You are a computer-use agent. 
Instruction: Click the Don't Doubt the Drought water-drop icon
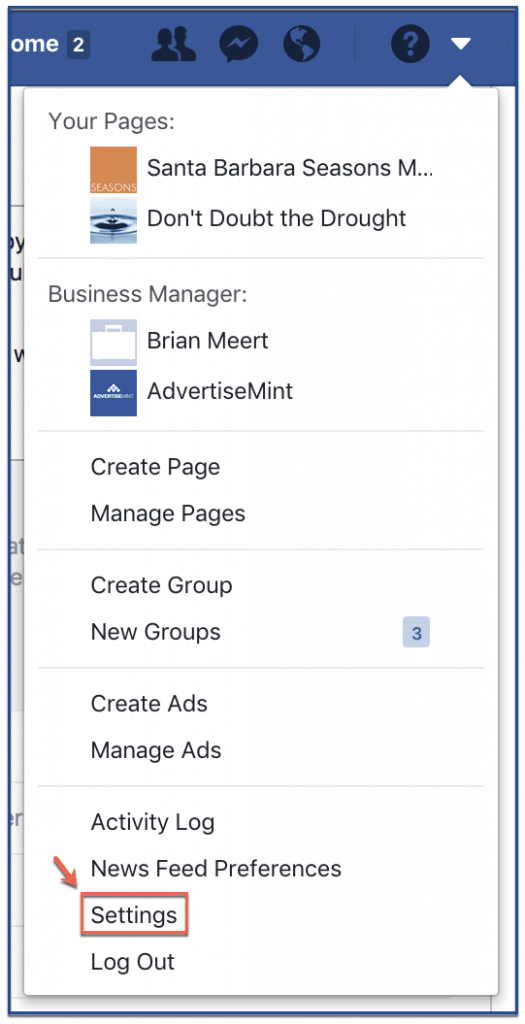point(114,221)
